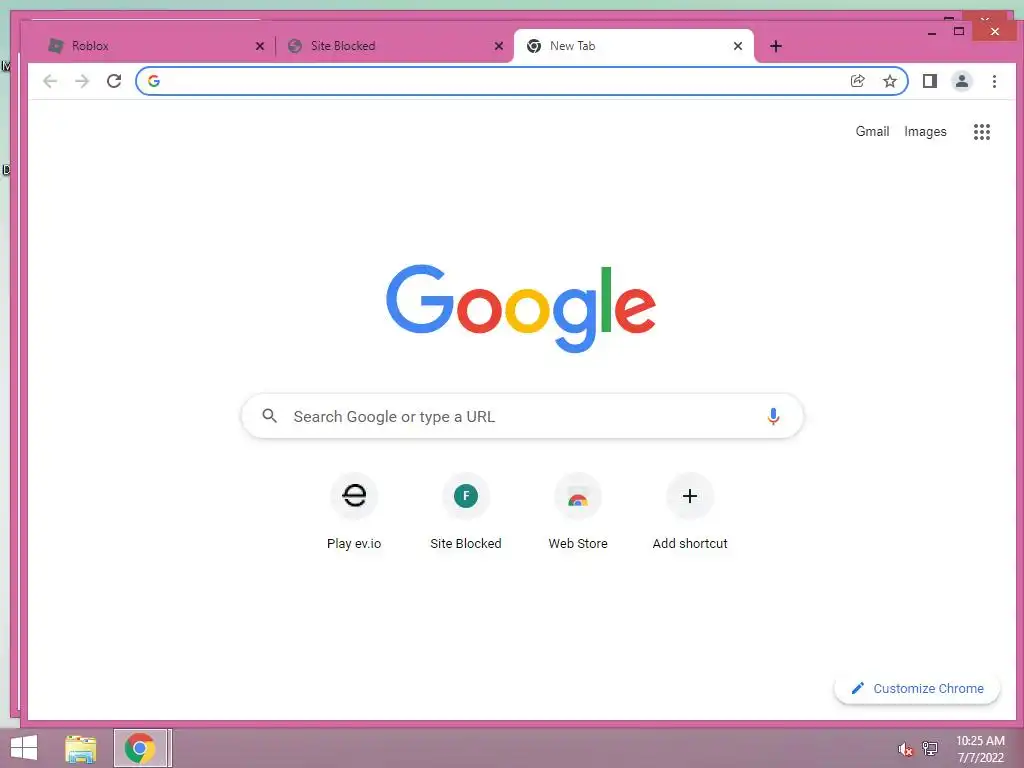This screenshot has height=768, width=1024.
Task: Click the browser back arrow
Action: [50, 81]
